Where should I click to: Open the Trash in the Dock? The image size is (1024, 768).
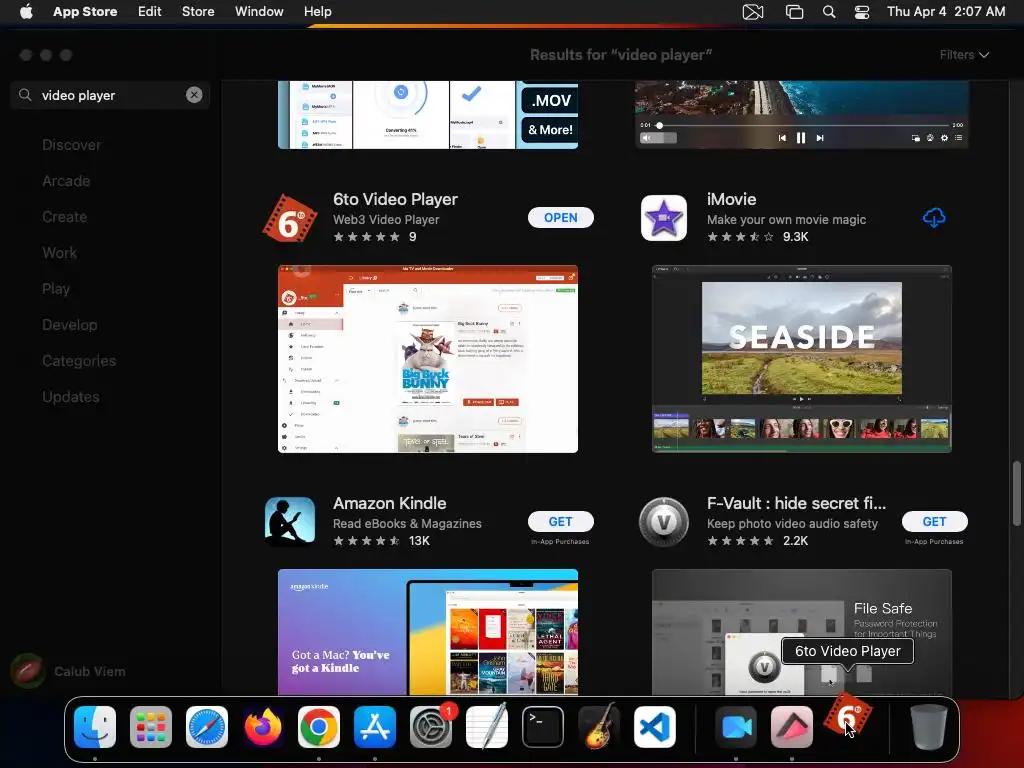[929, 727]
